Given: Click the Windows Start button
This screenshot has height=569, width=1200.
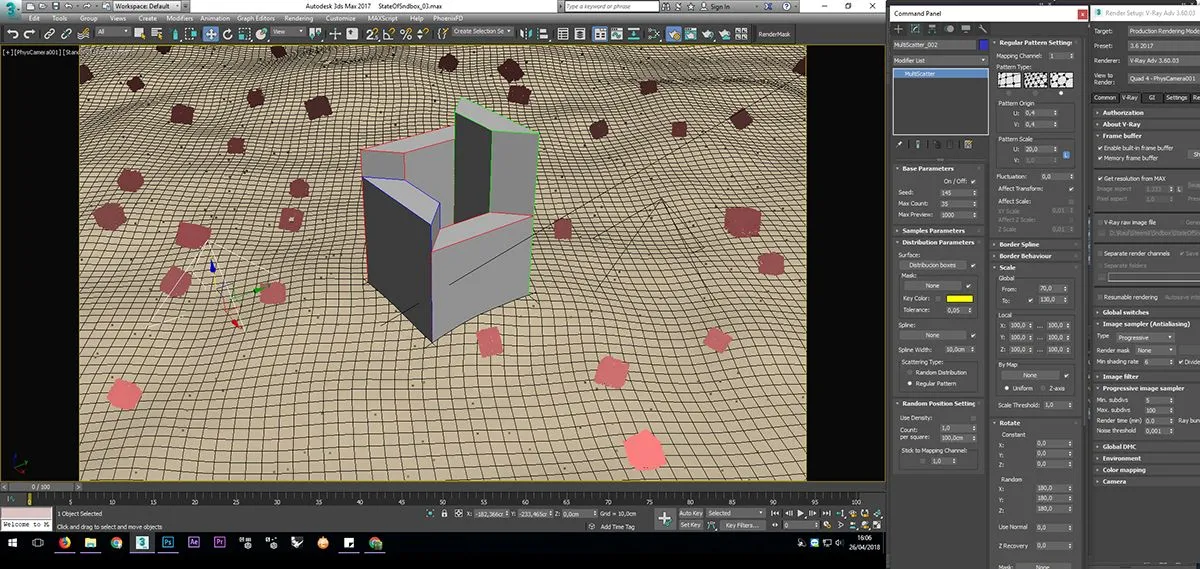Looking at the screenshot, I should [12, 542].
